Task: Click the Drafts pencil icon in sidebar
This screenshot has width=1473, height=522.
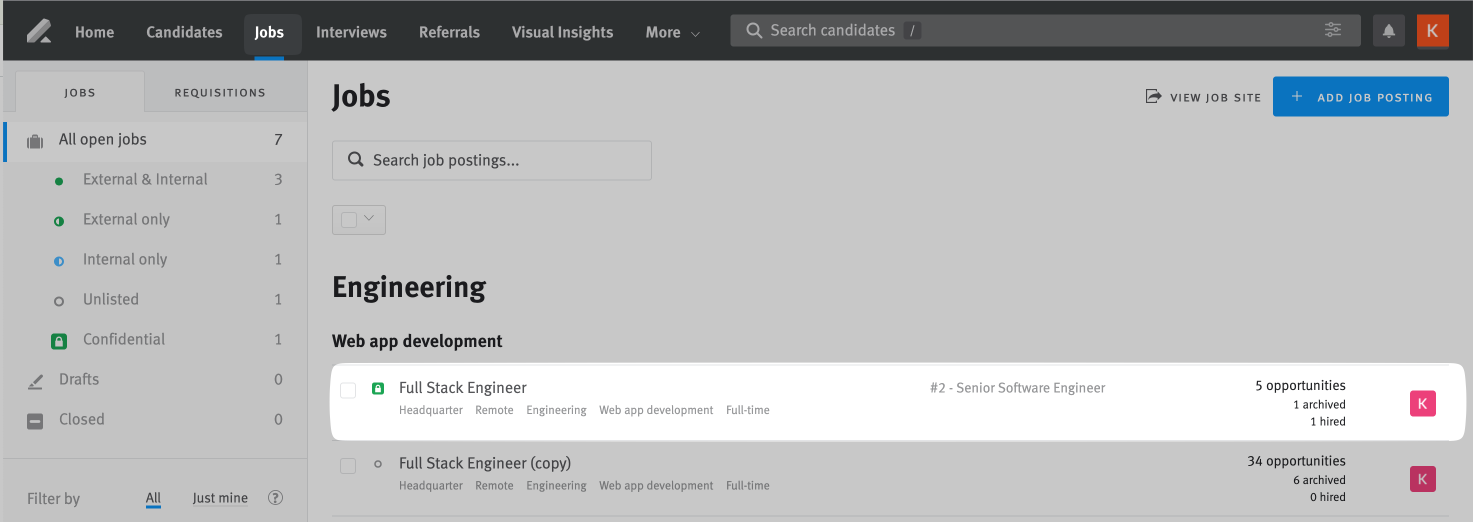Action: (36, 380)
